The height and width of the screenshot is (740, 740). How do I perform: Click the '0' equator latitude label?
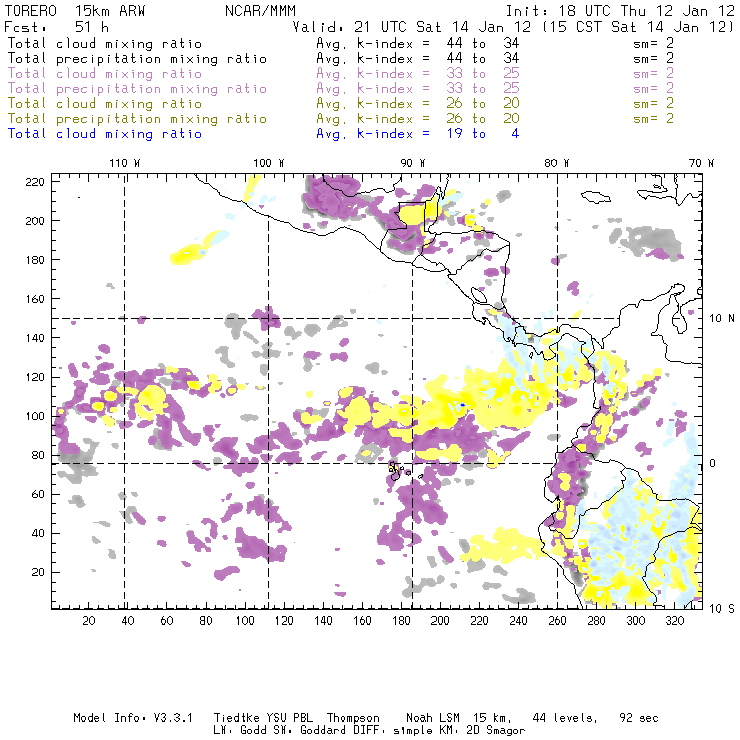[x=713, y=463]
